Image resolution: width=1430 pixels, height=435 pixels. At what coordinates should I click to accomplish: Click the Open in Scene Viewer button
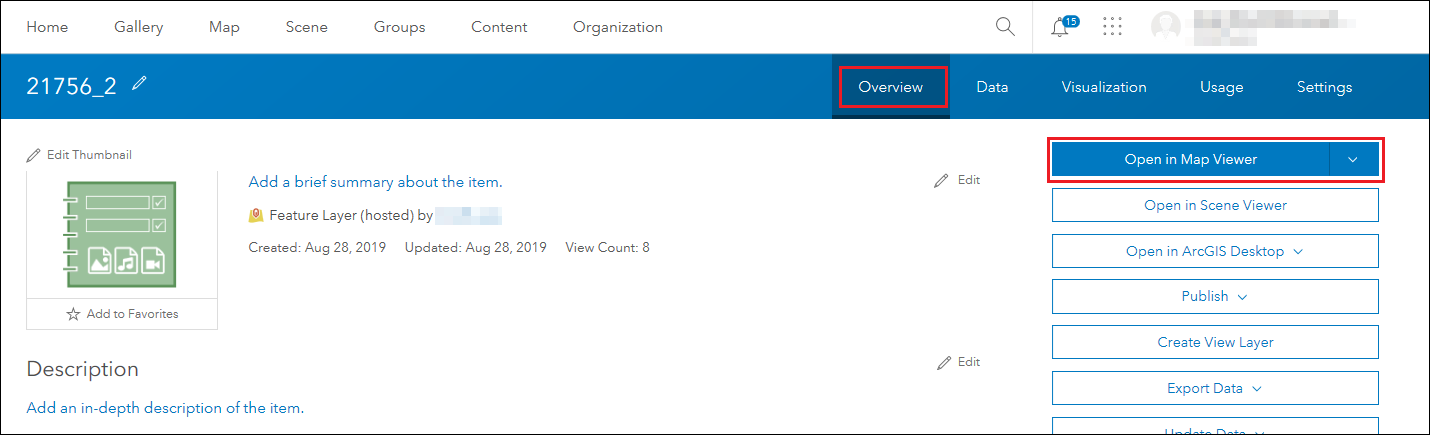point(1215,205)
